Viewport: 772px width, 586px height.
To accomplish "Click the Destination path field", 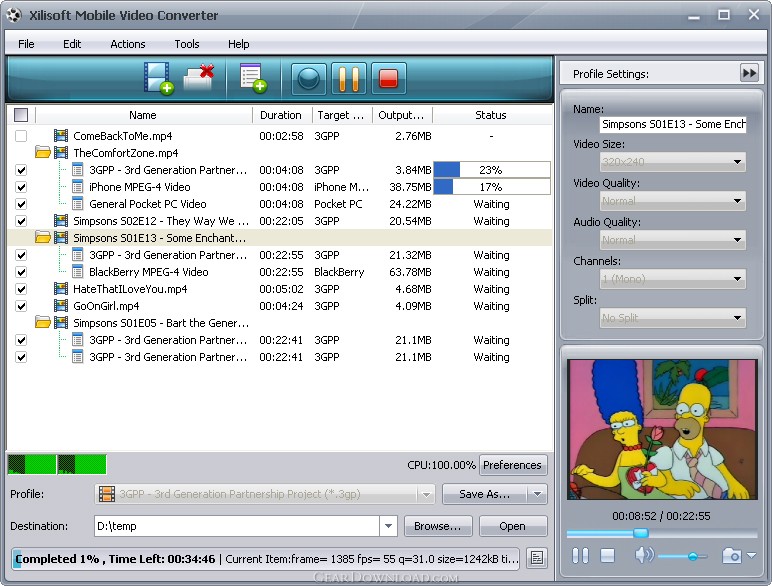I will (x=237, y=526).
